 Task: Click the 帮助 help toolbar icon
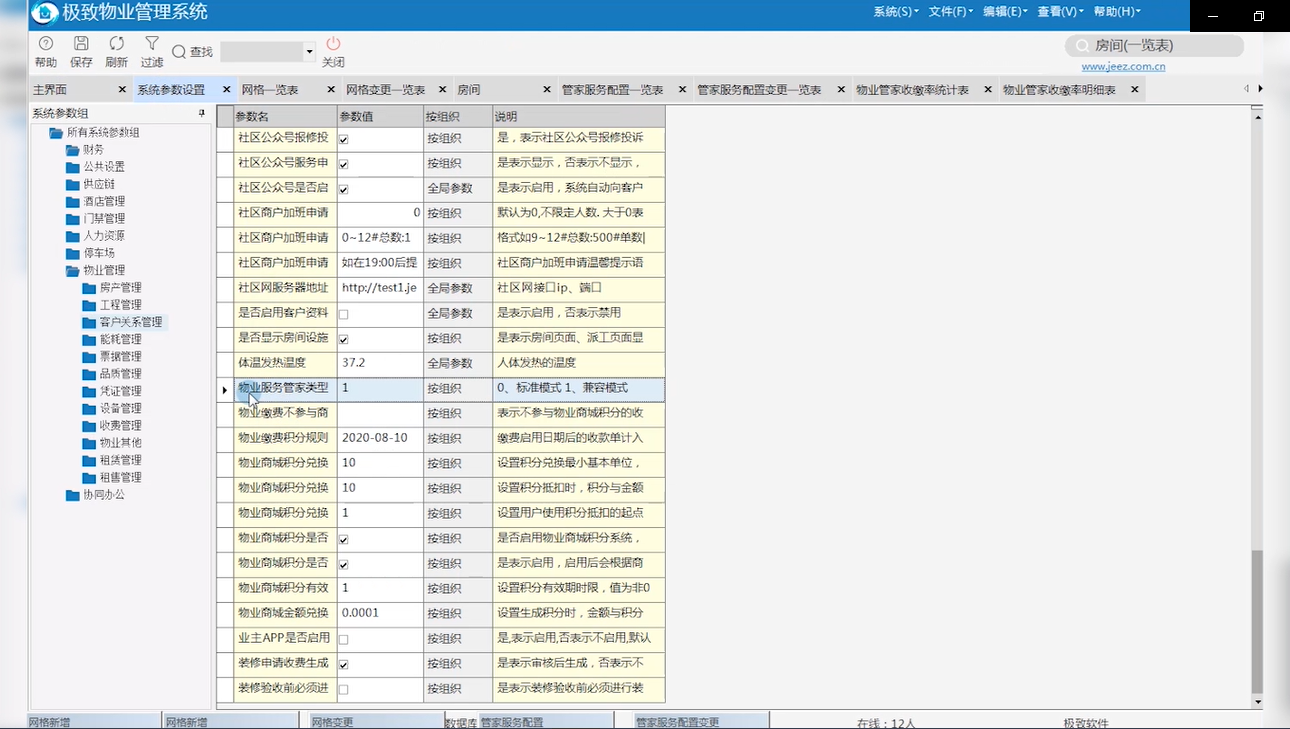(45, 44)
